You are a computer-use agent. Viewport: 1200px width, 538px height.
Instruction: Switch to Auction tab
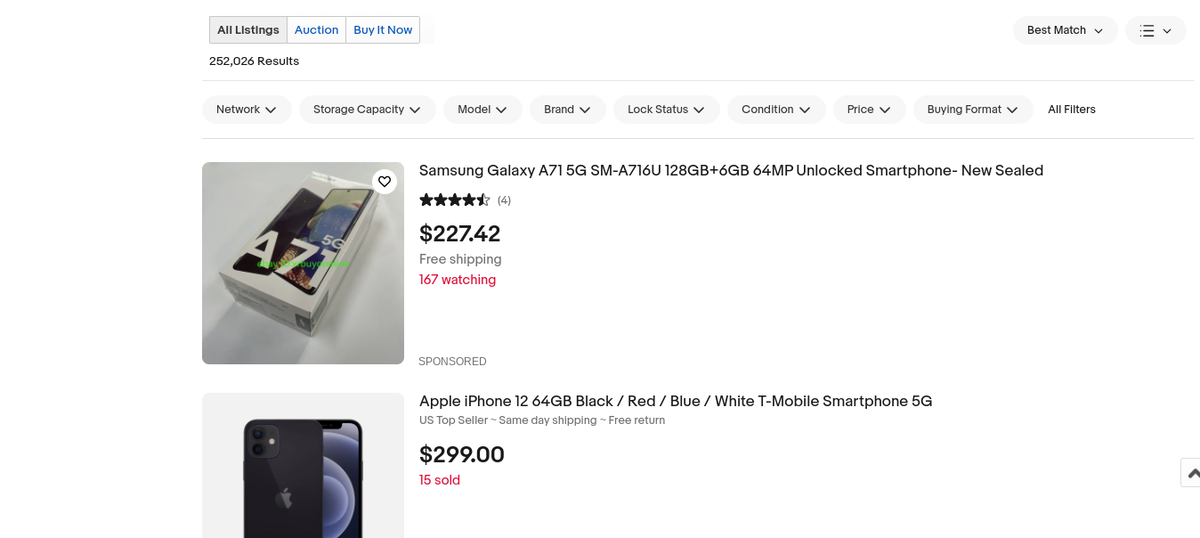pyautogui.click(x=316, y=30)
